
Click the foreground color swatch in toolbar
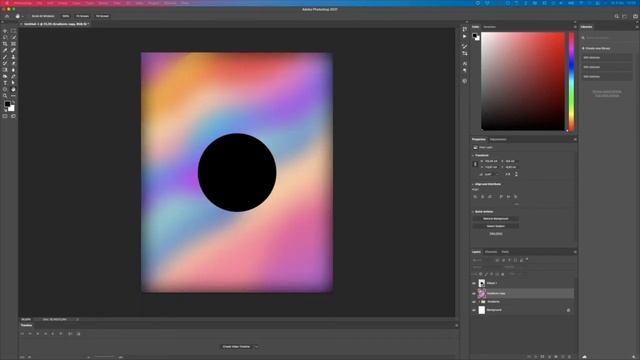coord(7,104)
